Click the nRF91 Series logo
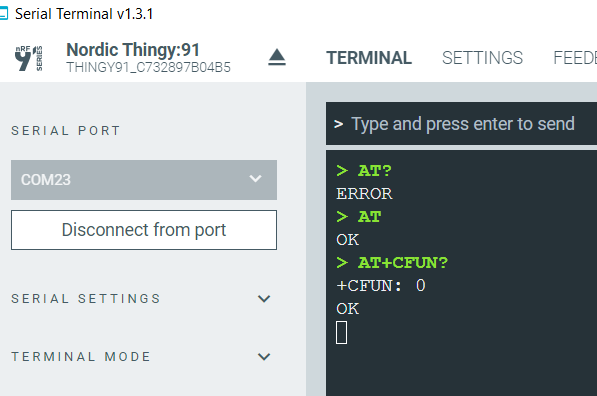 point(29,58)
